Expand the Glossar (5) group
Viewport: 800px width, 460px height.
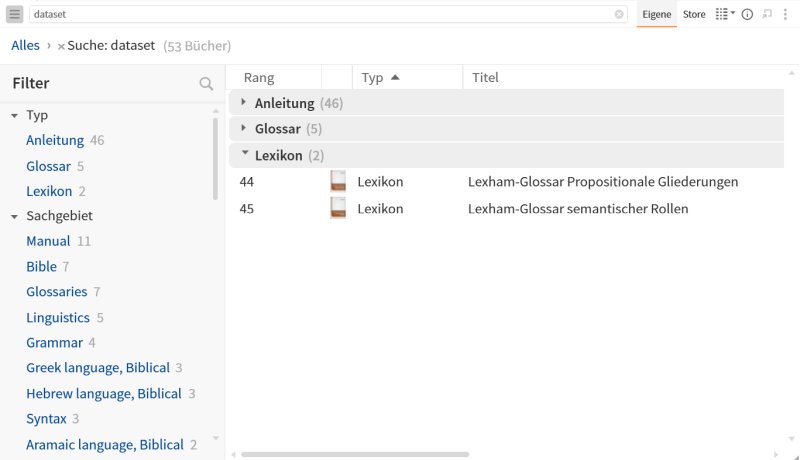pyautogui.click(x=243, y=128)
